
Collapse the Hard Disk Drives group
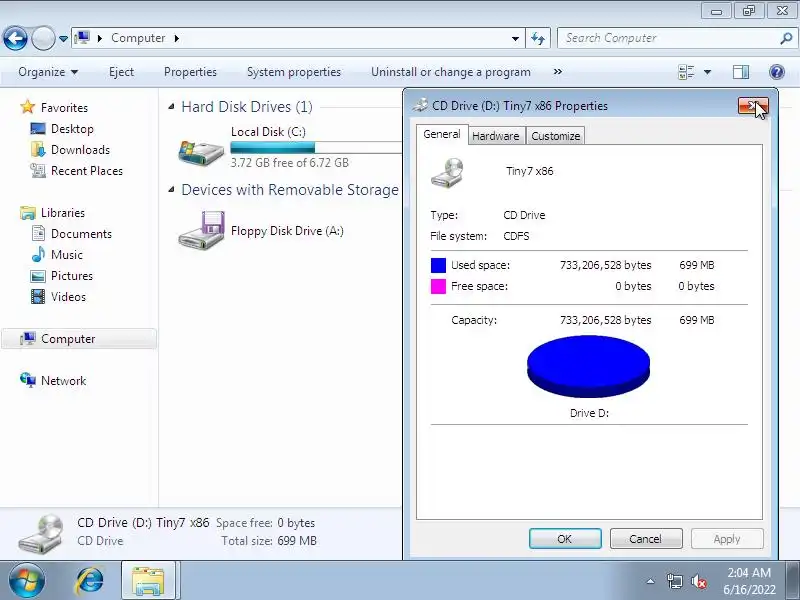coord(171,106)
